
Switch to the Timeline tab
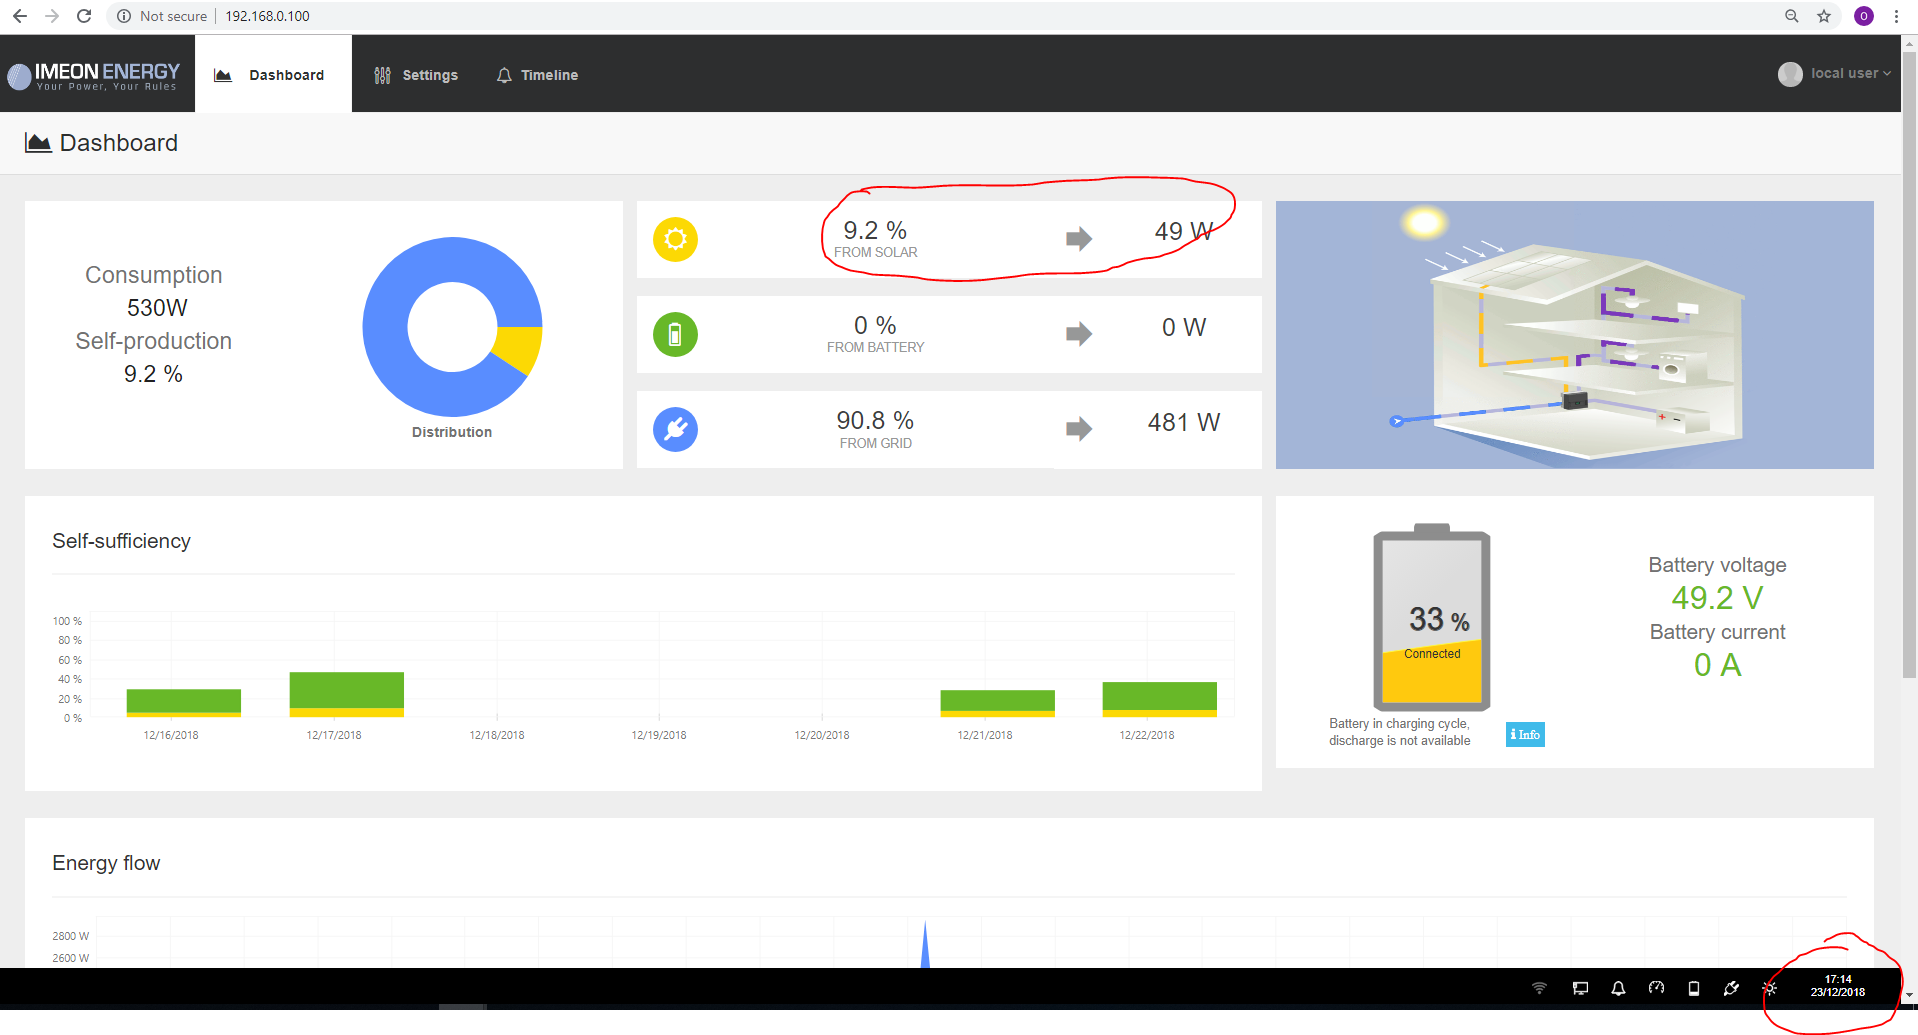coord(537,75)
